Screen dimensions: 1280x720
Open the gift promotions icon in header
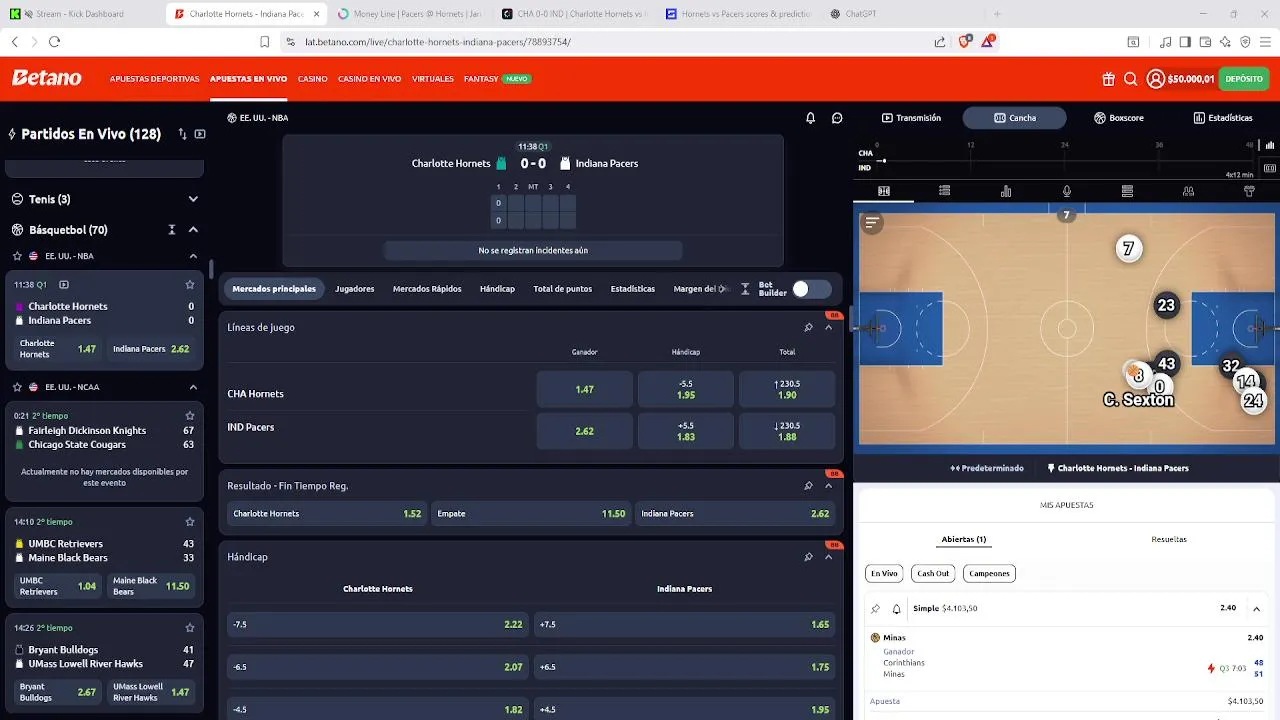tap(1109, 79)
